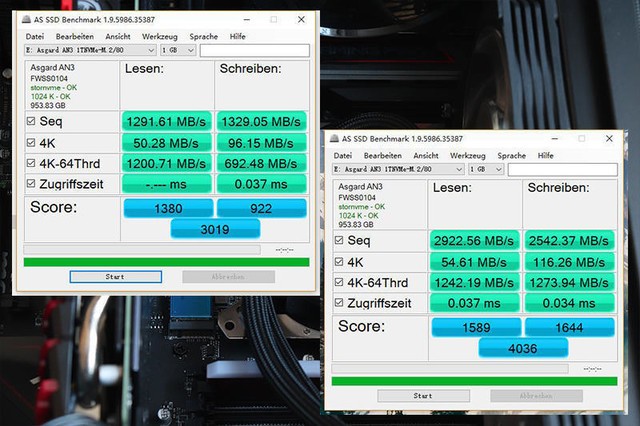640x426 pixels.
Task: Click the green progress bar in the right window
Action: point(474,381)
